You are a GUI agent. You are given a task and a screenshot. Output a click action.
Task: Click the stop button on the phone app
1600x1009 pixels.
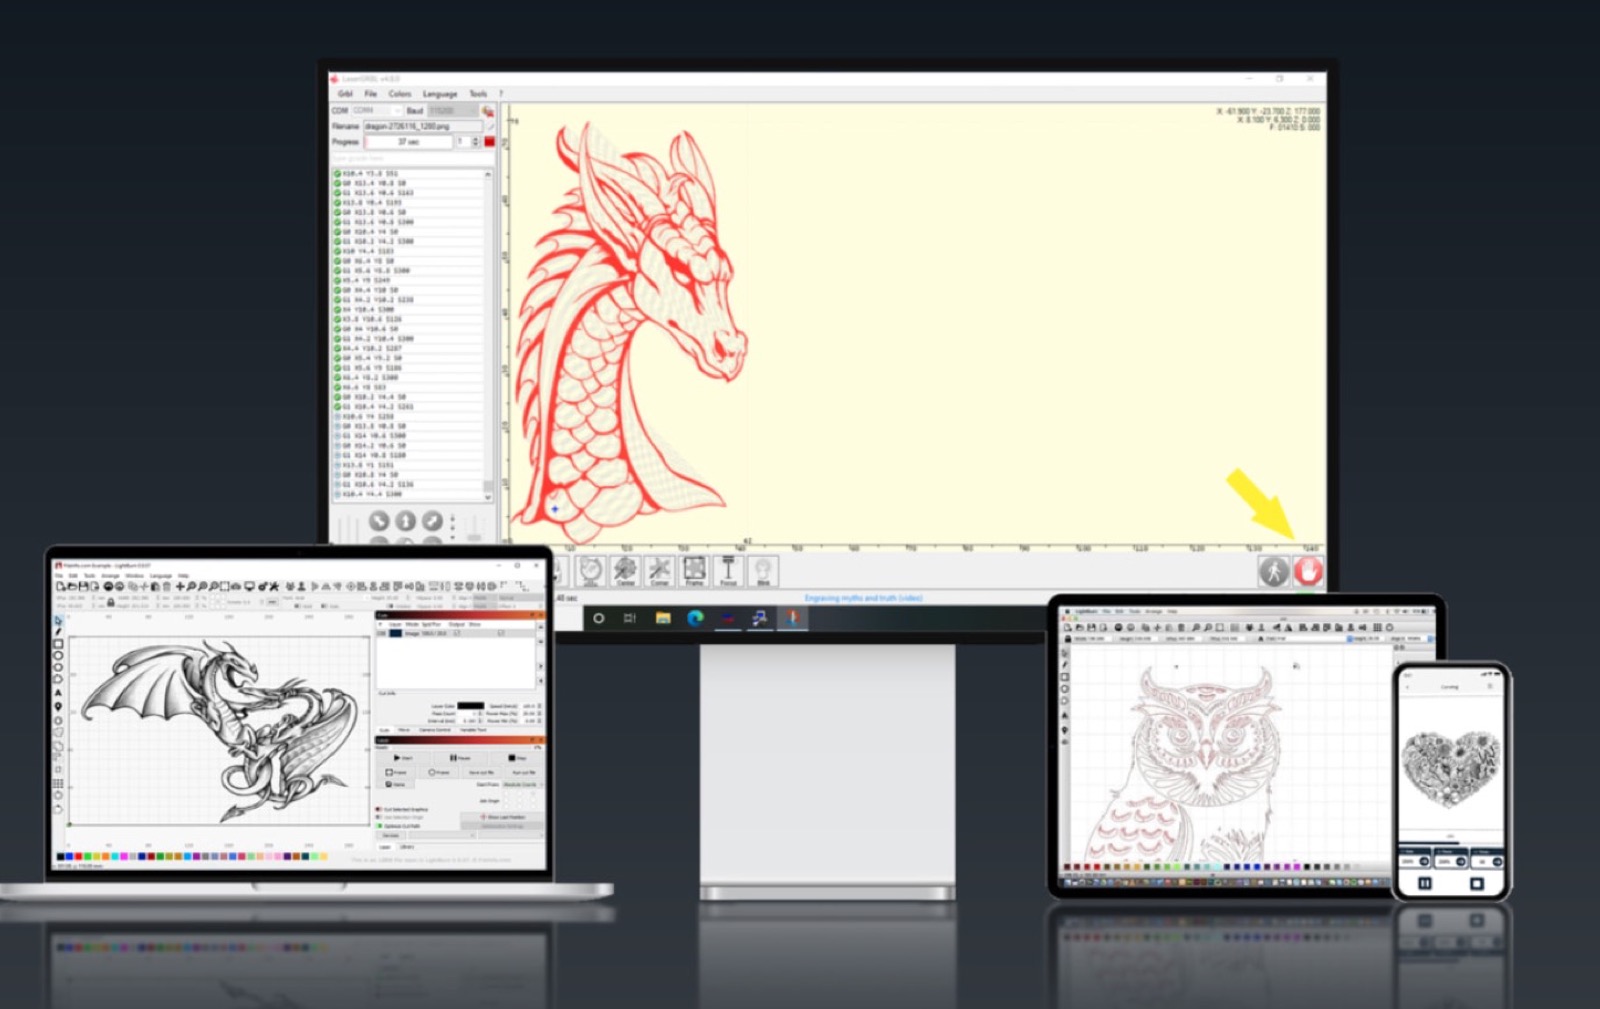pos(1477,883)
